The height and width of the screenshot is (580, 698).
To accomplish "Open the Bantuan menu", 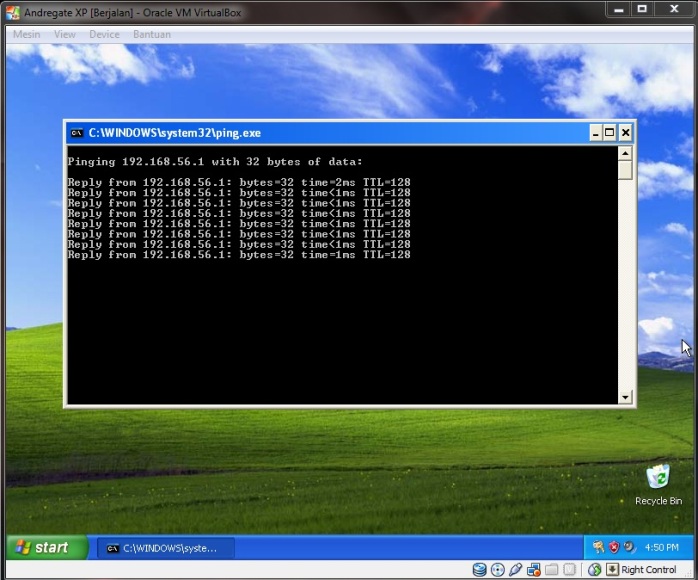I will tap(152, 34).
